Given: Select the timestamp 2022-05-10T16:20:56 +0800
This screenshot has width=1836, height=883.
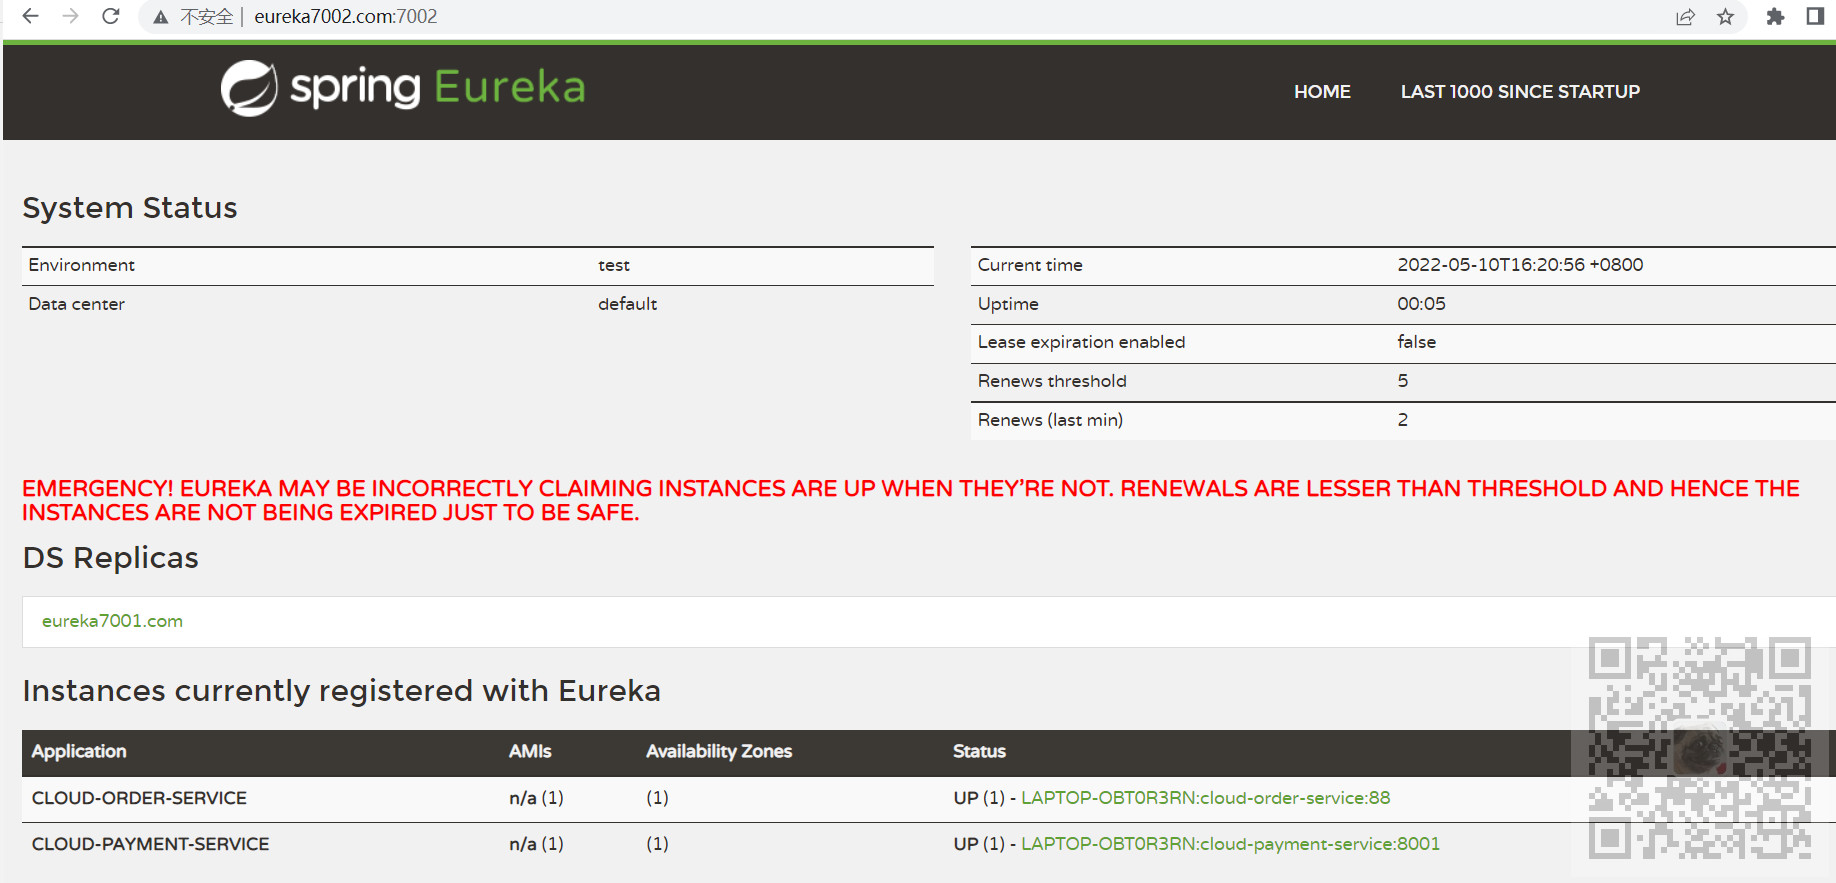Looking at the screenshot, I should (x=1520, y=265).
